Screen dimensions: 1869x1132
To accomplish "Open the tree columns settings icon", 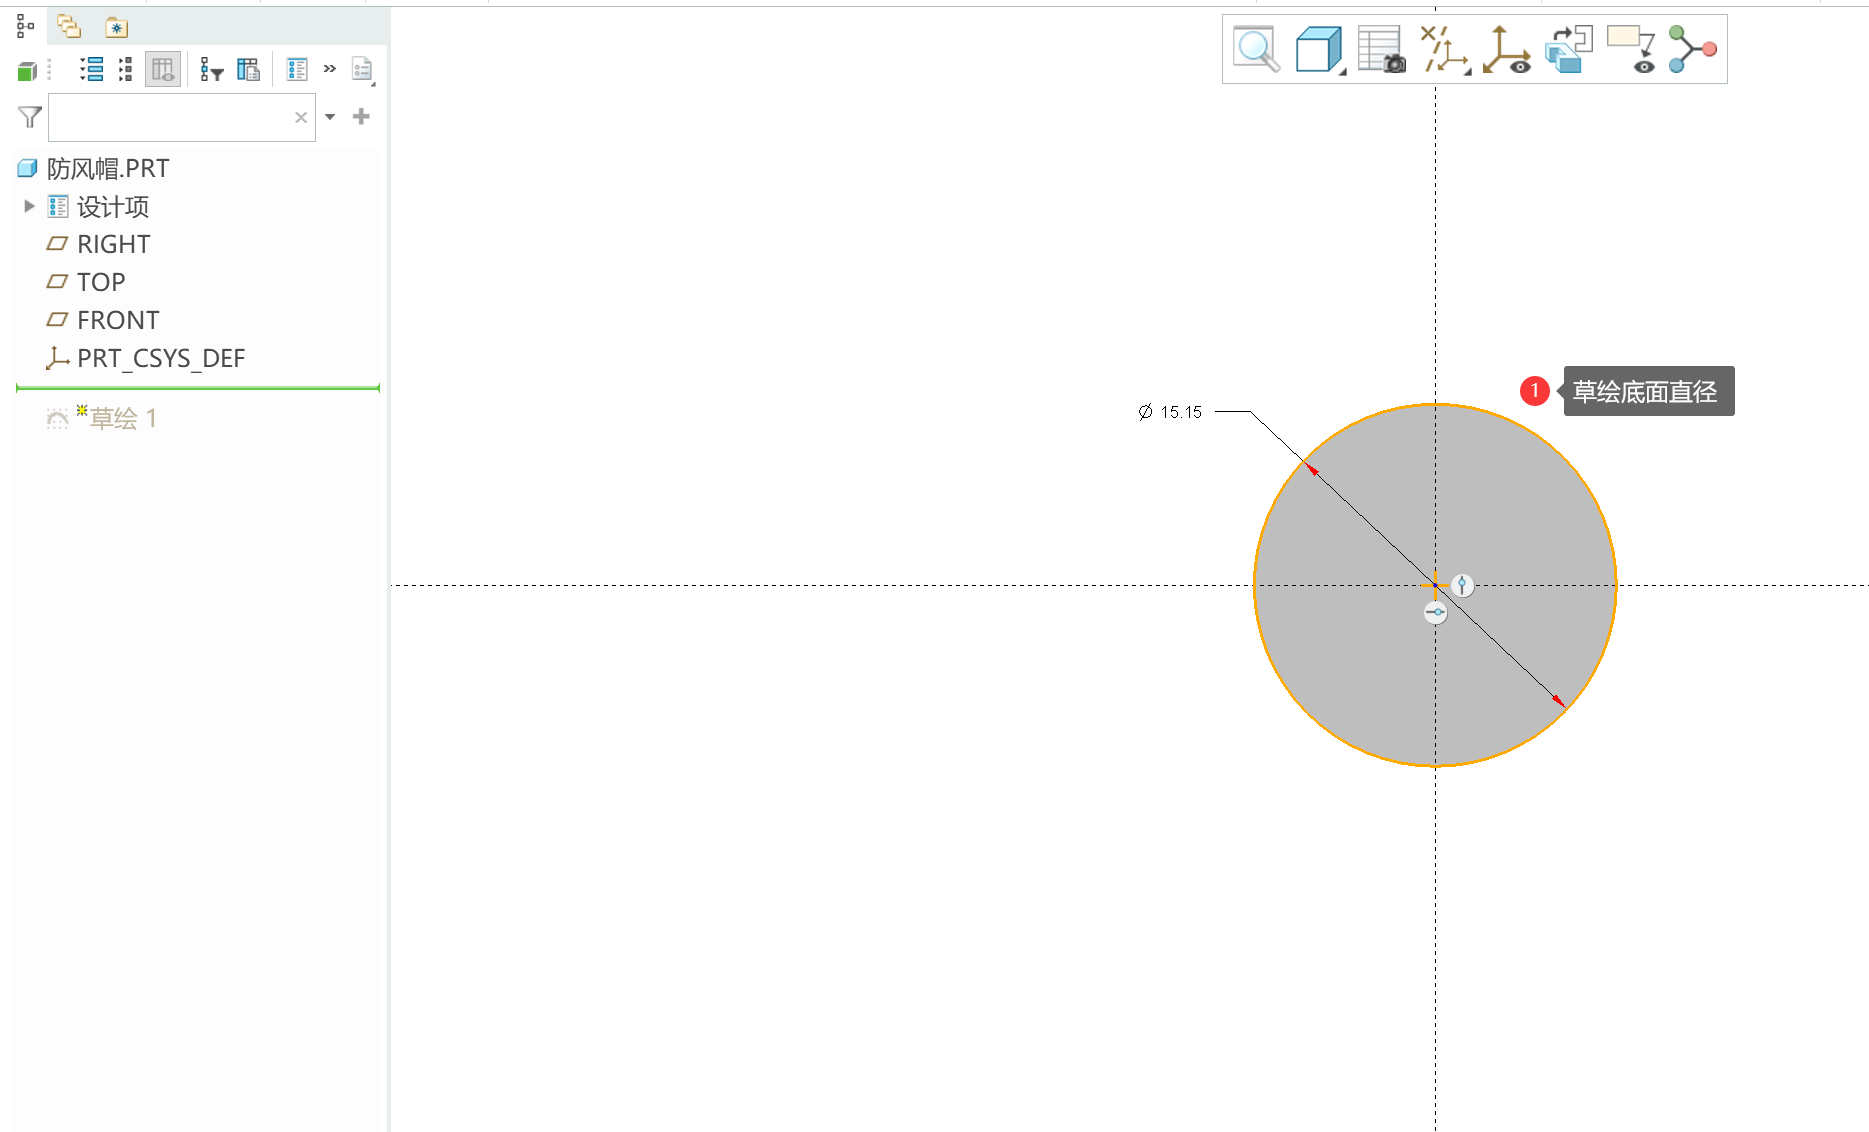I will [248, 69].
